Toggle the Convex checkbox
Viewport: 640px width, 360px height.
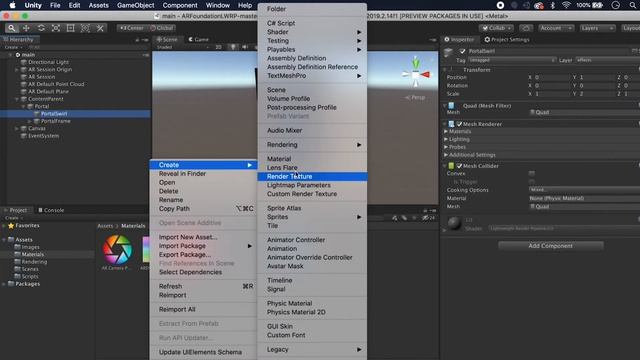532,173
